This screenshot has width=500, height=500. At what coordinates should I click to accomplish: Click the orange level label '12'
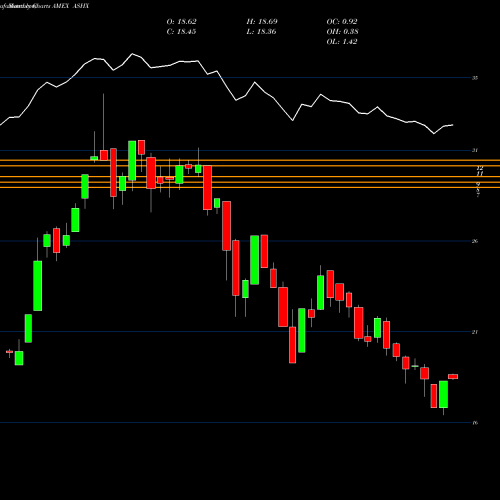[480, 169]
